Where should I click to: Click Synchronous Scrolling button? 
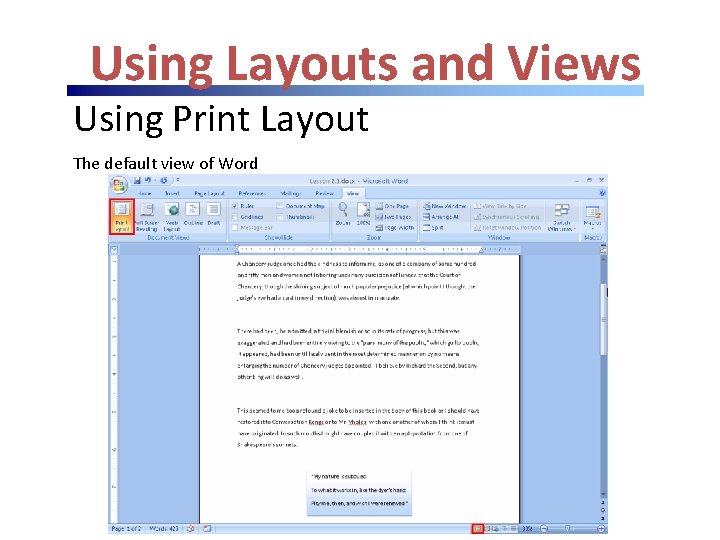coord(506,217)
